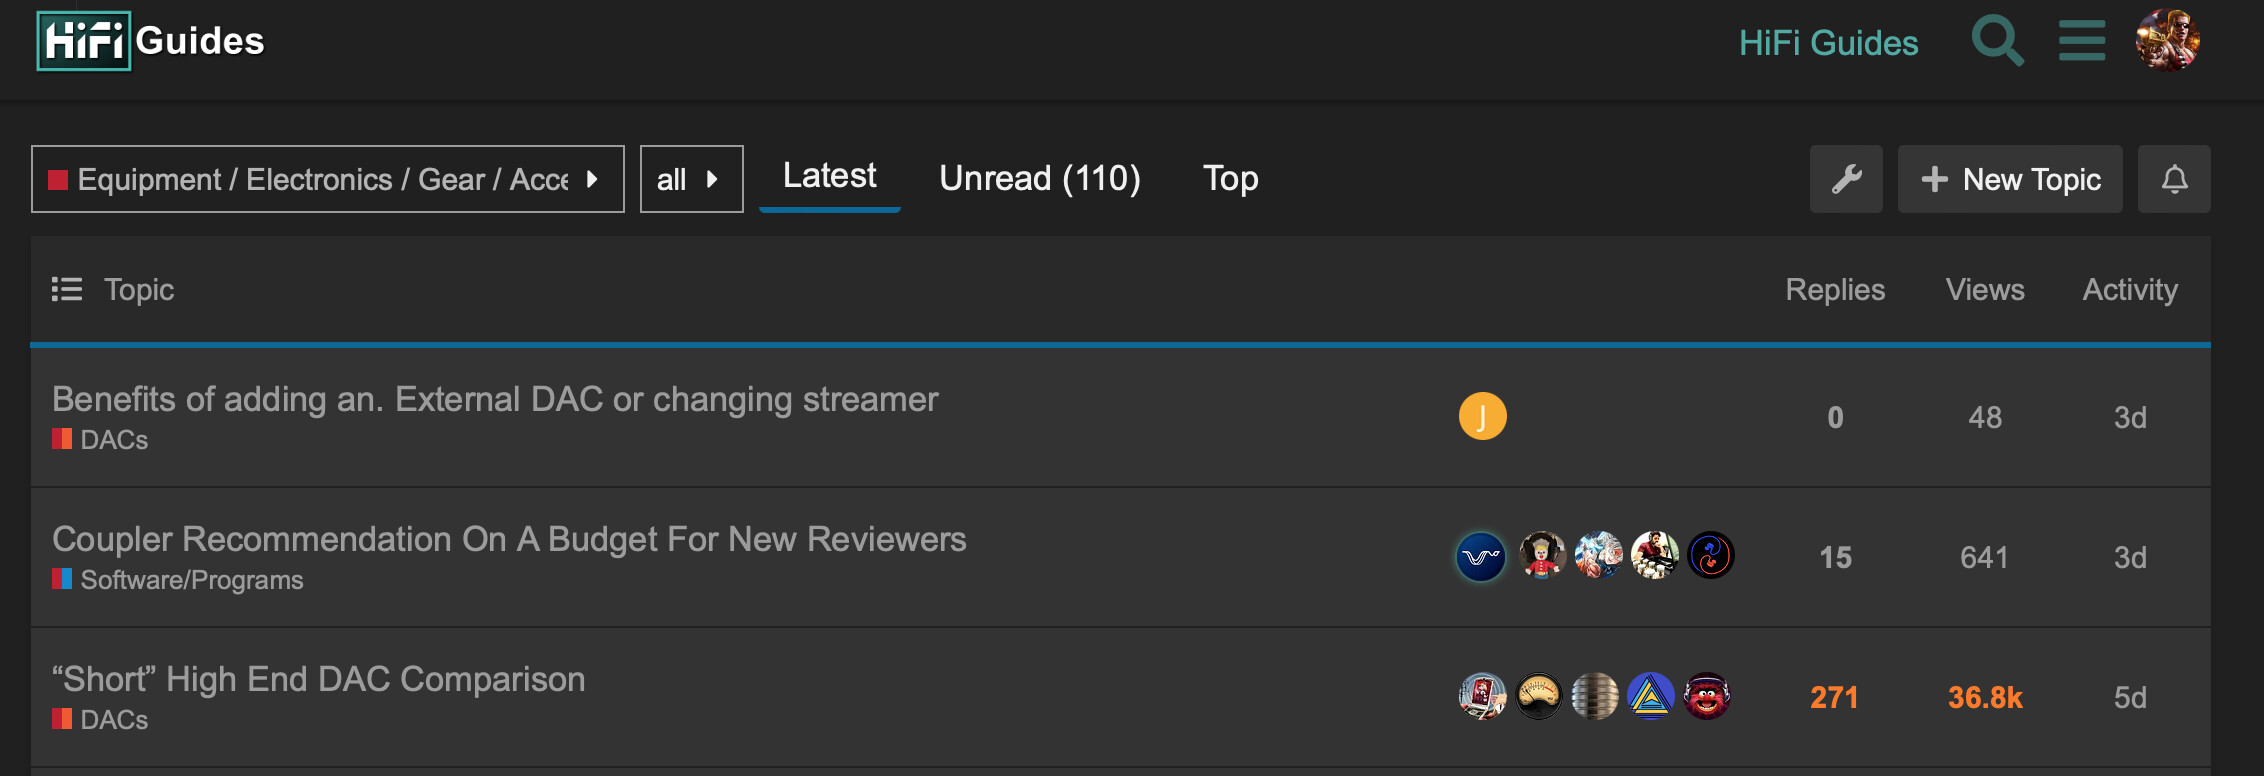Toggle the notification bell icon
This screenshot has width=2264, height=776.
point(2174,179)
